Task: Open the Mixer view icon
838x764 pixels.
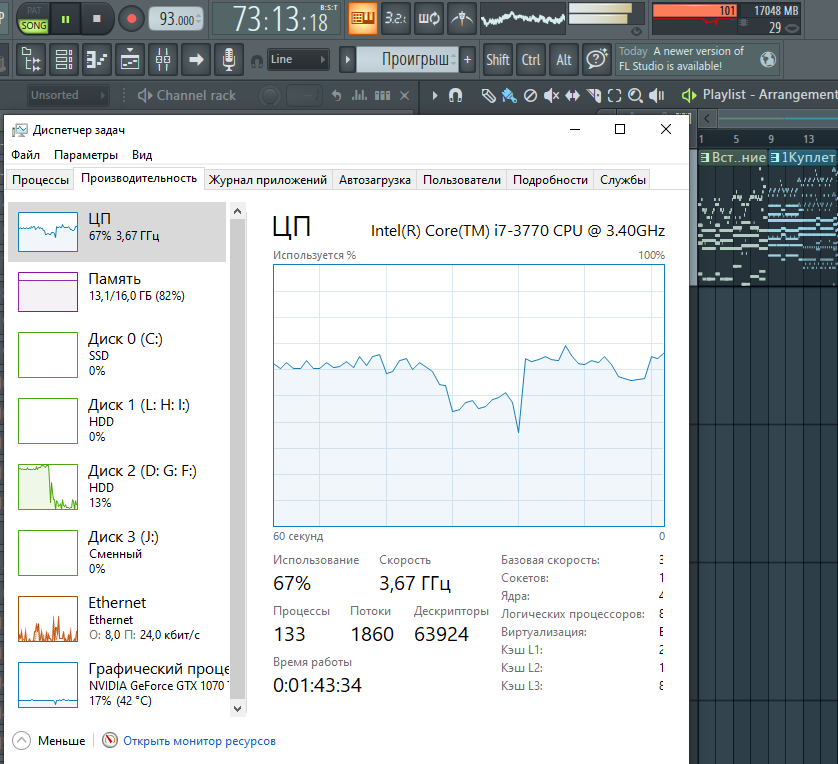Action: pyautogui.click(x=163, y=59)
